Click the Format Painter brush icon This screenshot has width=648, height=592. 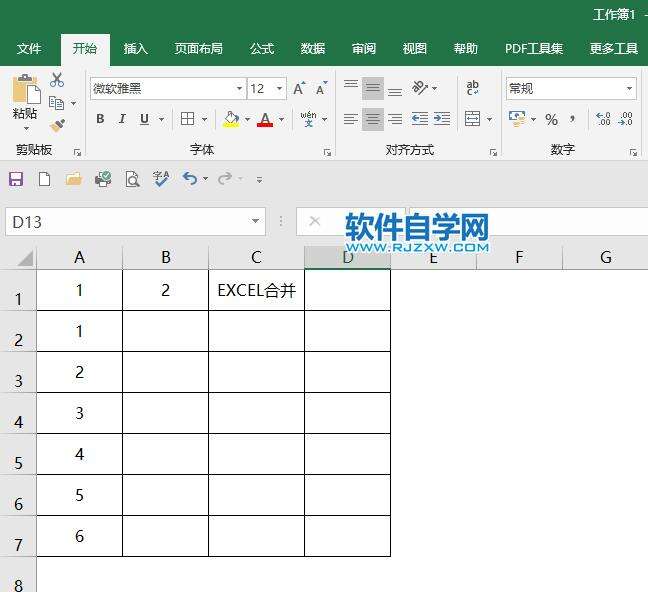tap(57, 125)
